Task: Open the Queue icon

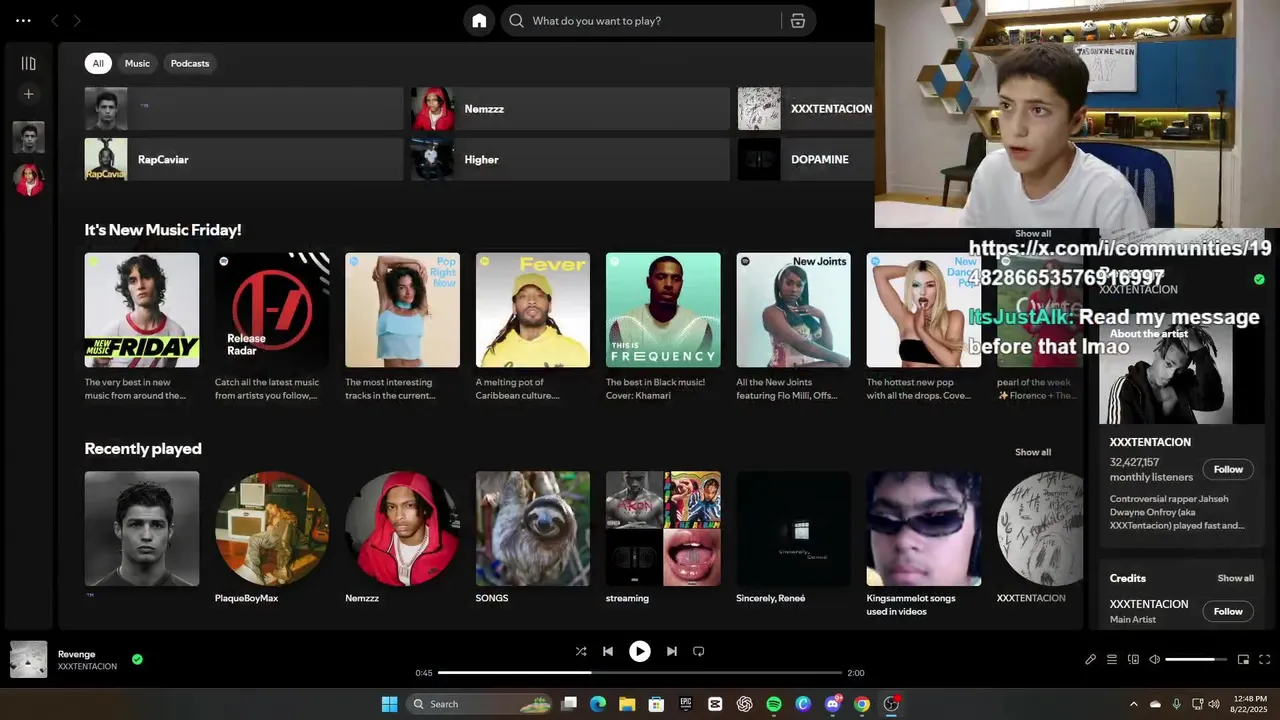Action: (1112, 659)
